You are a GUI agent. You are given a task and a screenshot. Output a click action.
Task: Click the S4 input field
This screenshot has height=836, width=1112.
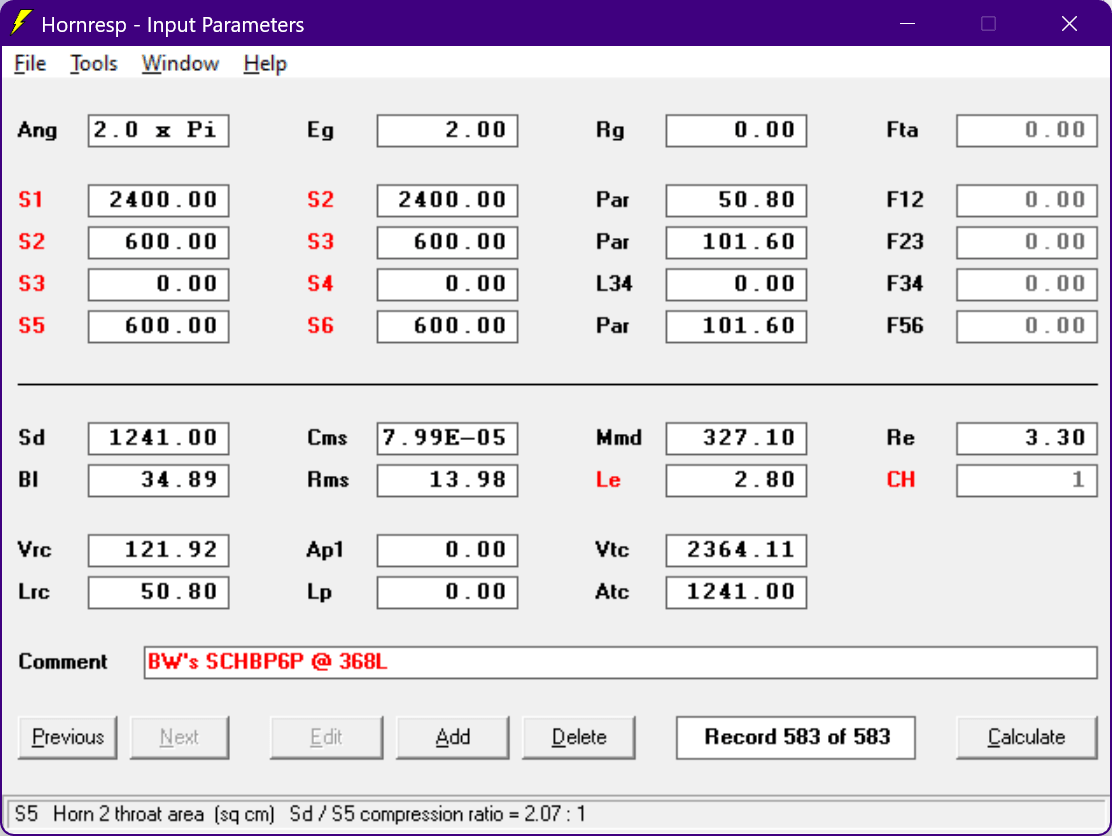tap(447, 284)
